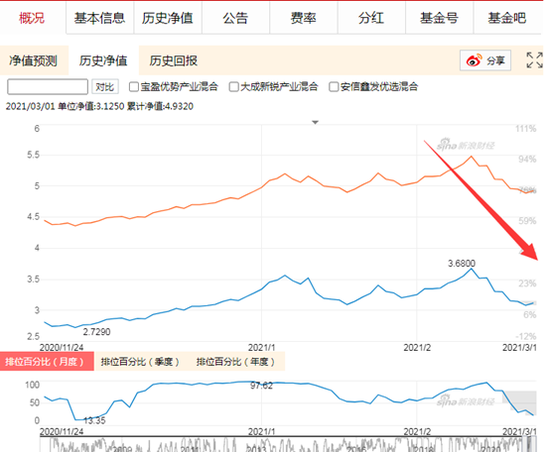This screenshot has width=550, height=452.
Task: Click the 2021/1 date label on main chart
Action: (x=262, y=348)
